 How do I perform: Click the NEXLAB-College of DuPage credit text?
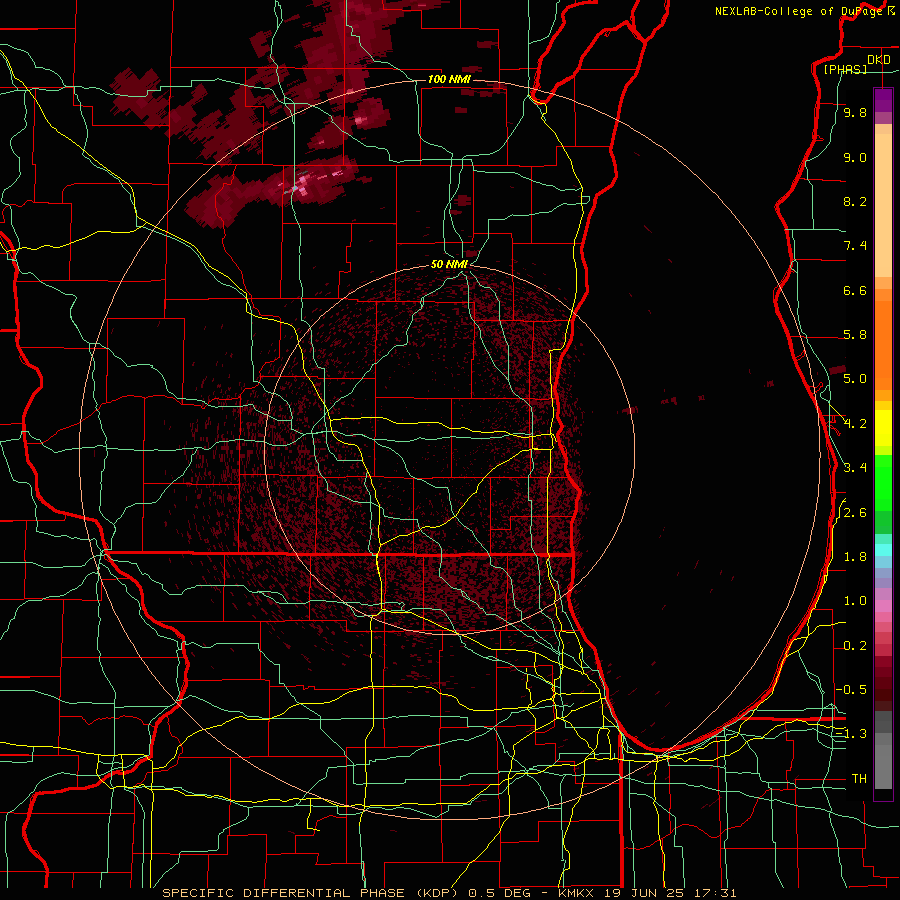coord(801,11)
